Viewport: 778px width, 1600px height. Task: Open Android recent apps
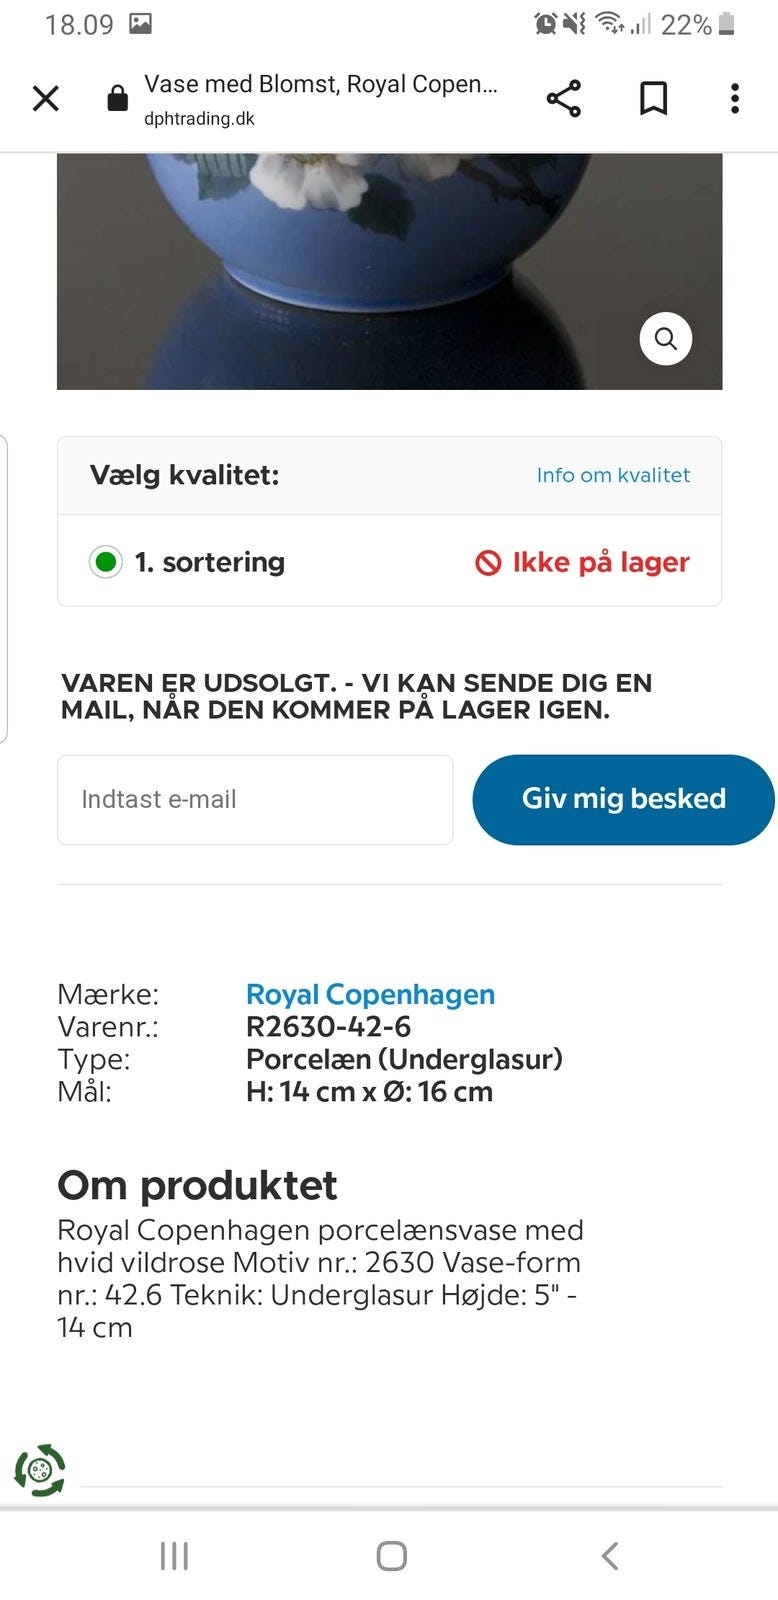174,1556
